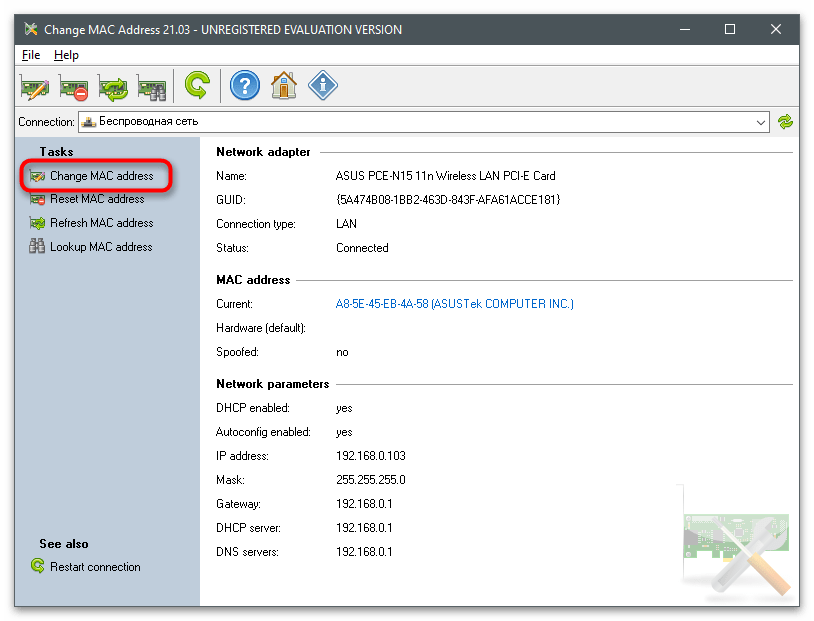Click the DHCP enabled value yes
This screenshot has width=814, height=621.
[x=344, y=408]
